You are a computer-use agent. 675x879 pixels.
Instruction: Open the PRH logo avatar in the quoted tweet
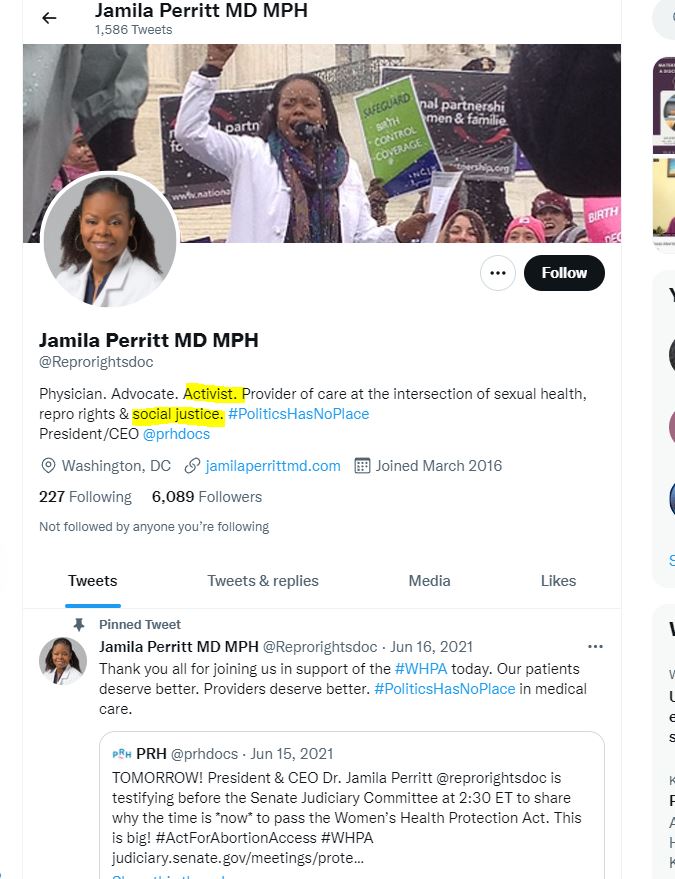pyautogui.click(x=122, y=754)
